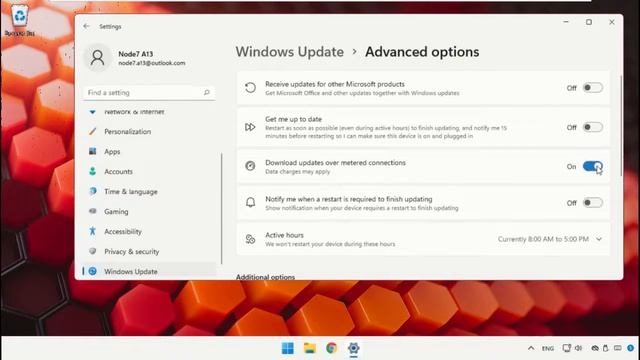This screenshot has width=640, height=360.
Task: Go to the Apps settings page
Action: tap(149, 151)
